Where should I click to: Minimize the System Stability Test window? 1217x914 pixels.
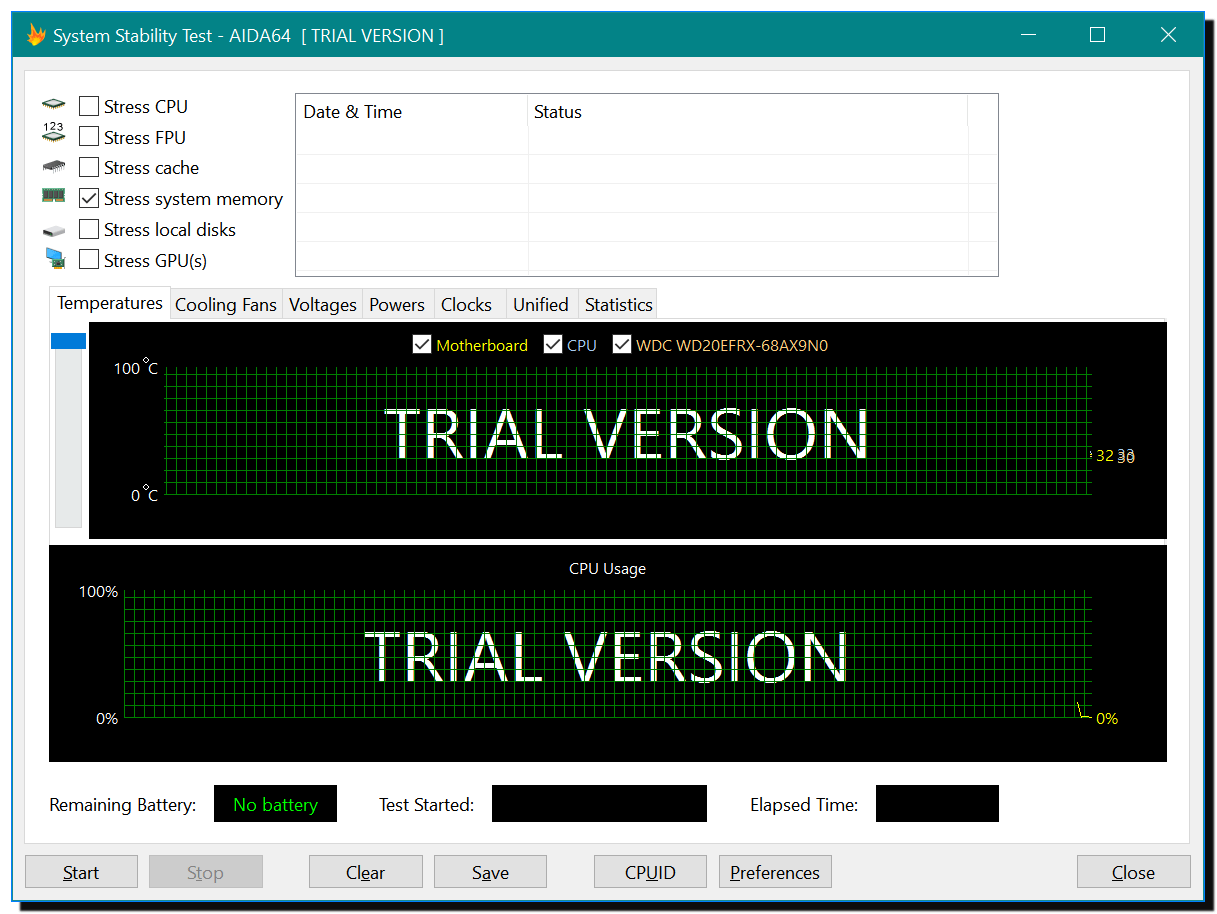click(x=1029, y=35)
